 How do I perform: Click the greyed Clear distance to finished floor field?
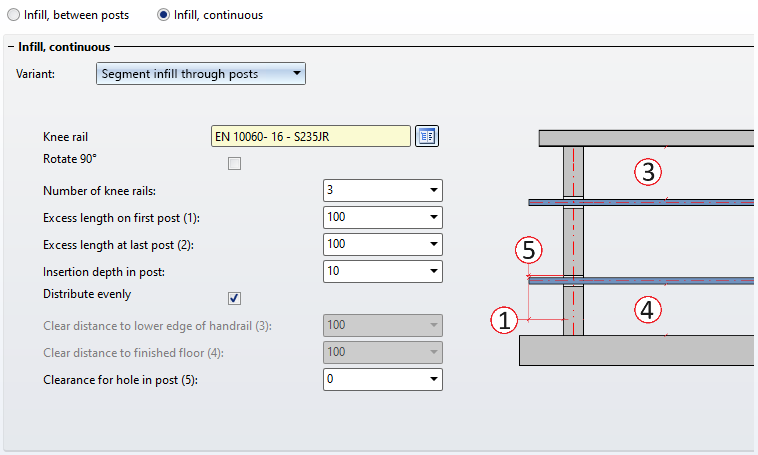(383, 352)
